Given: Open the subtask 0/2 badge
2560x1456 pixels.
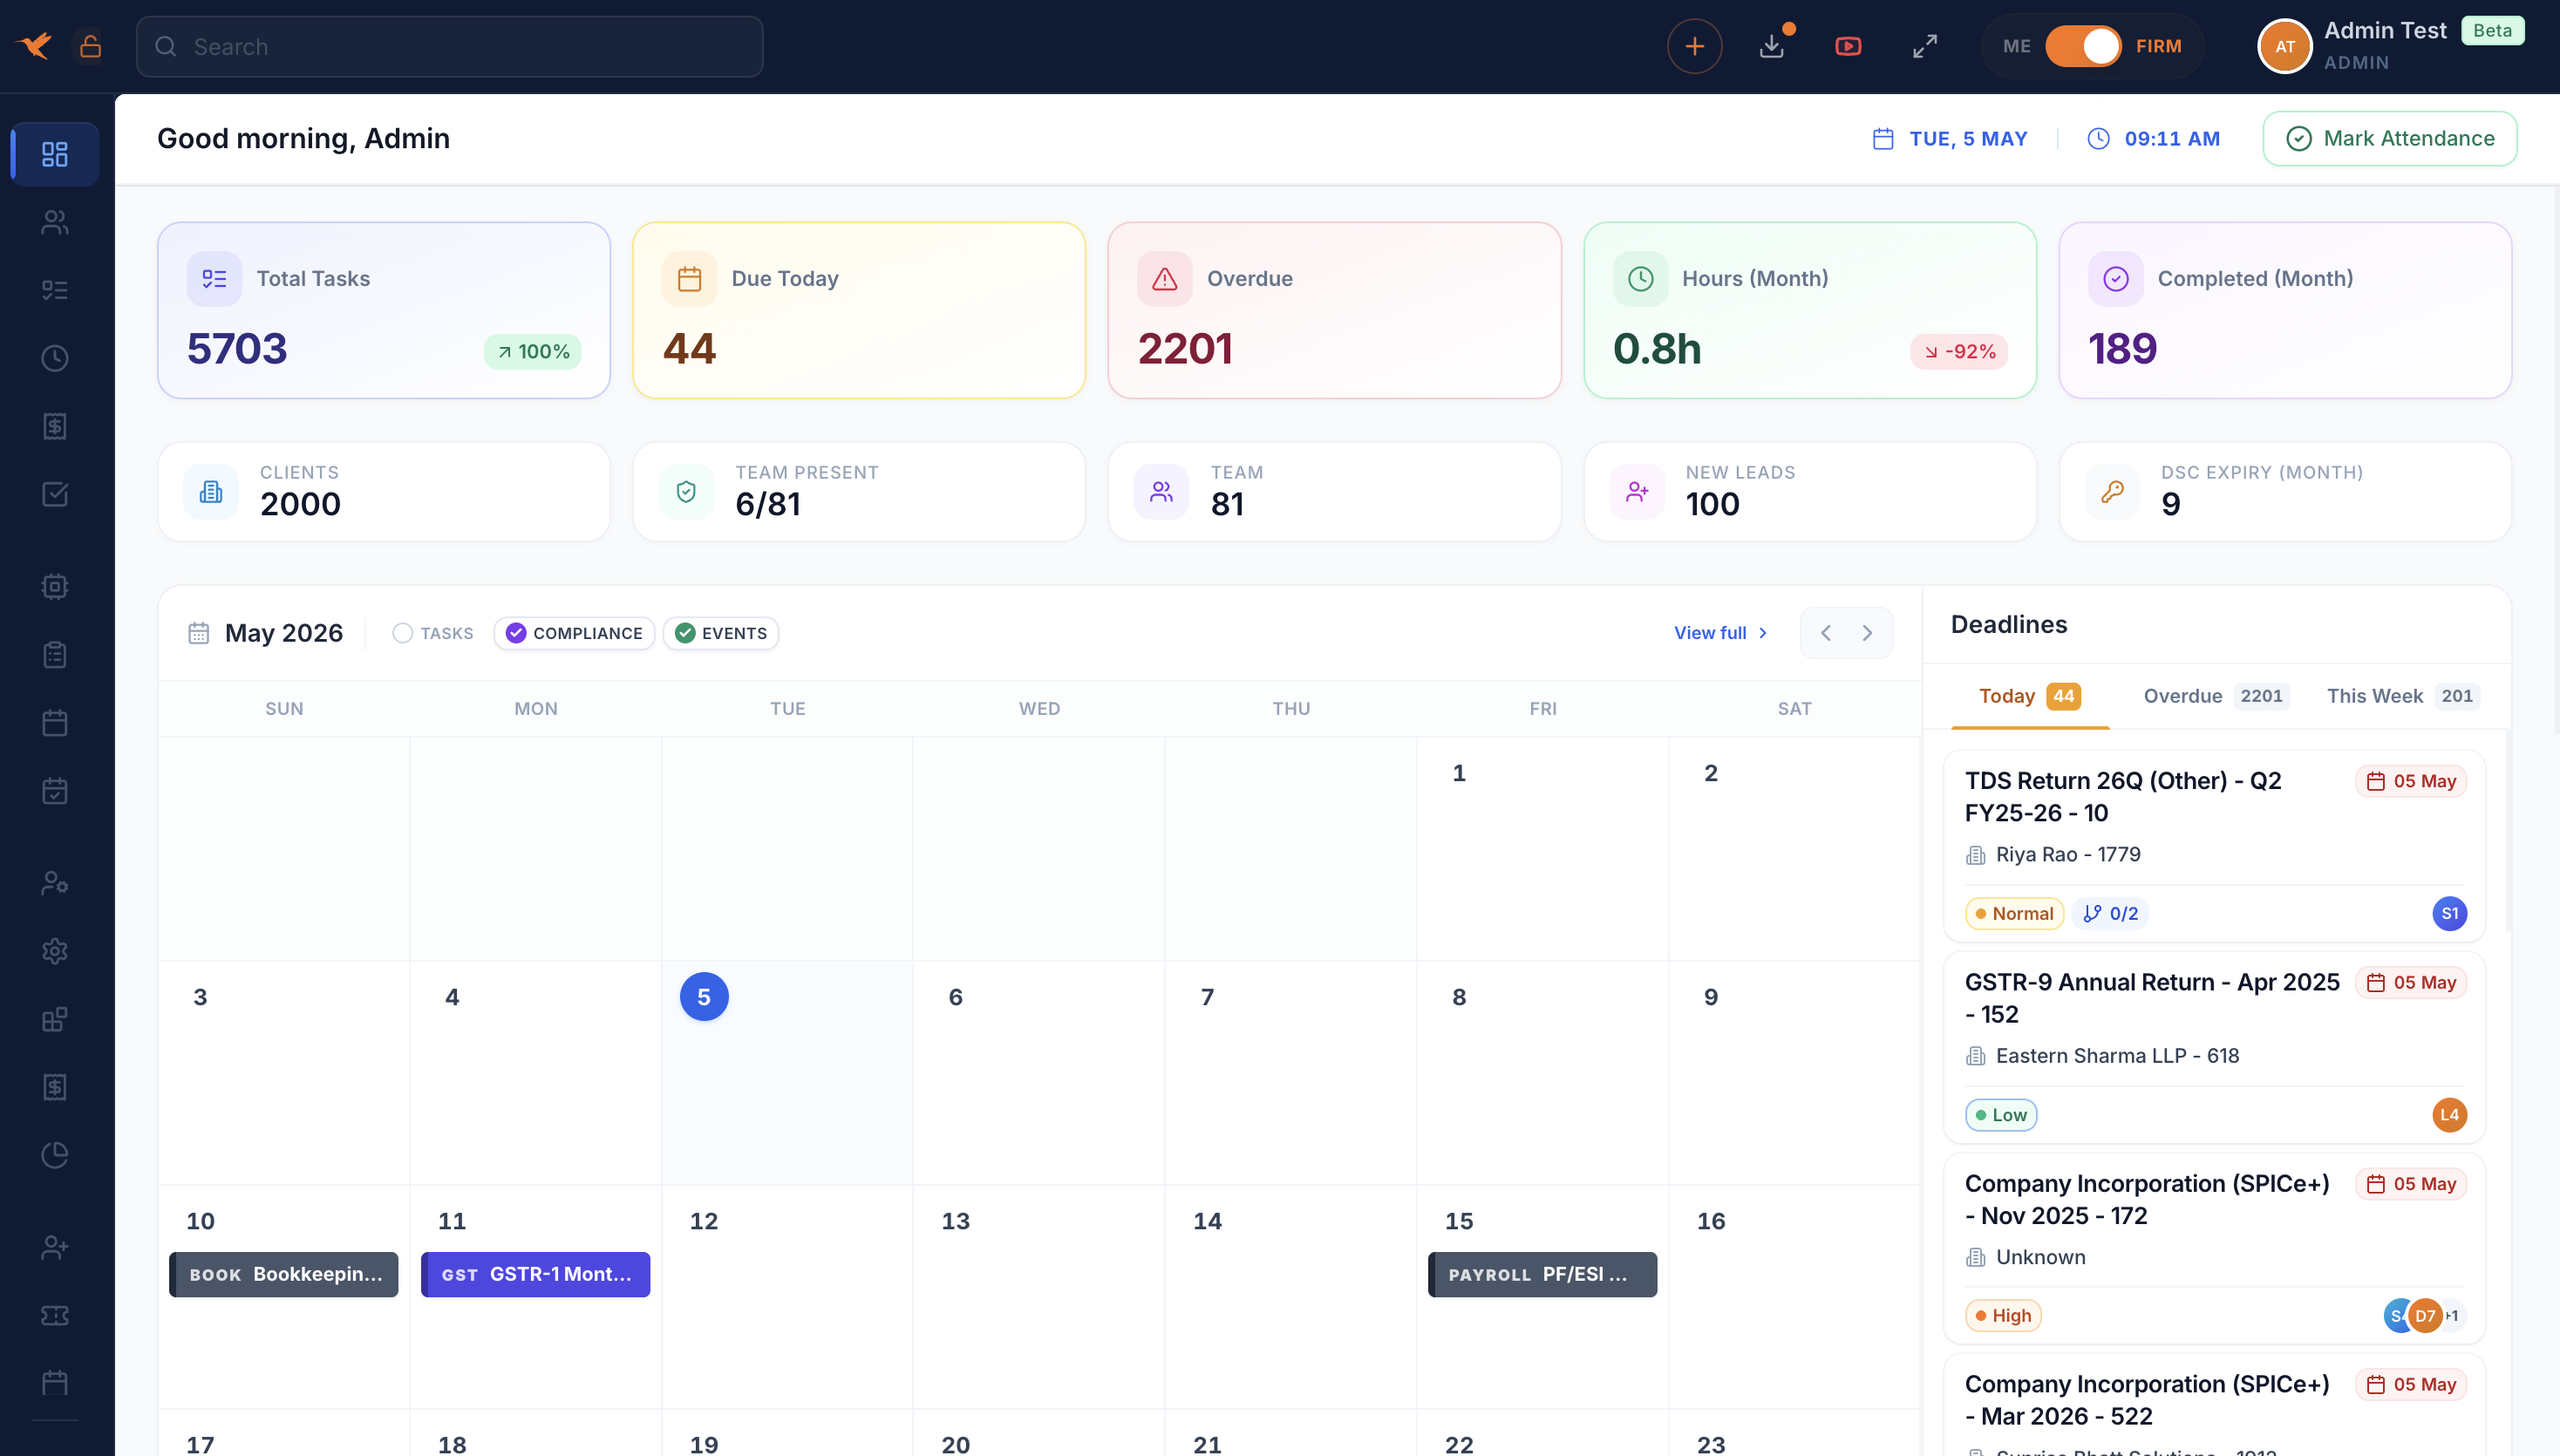Looking at the screenshot, I should pos(2110,913).
